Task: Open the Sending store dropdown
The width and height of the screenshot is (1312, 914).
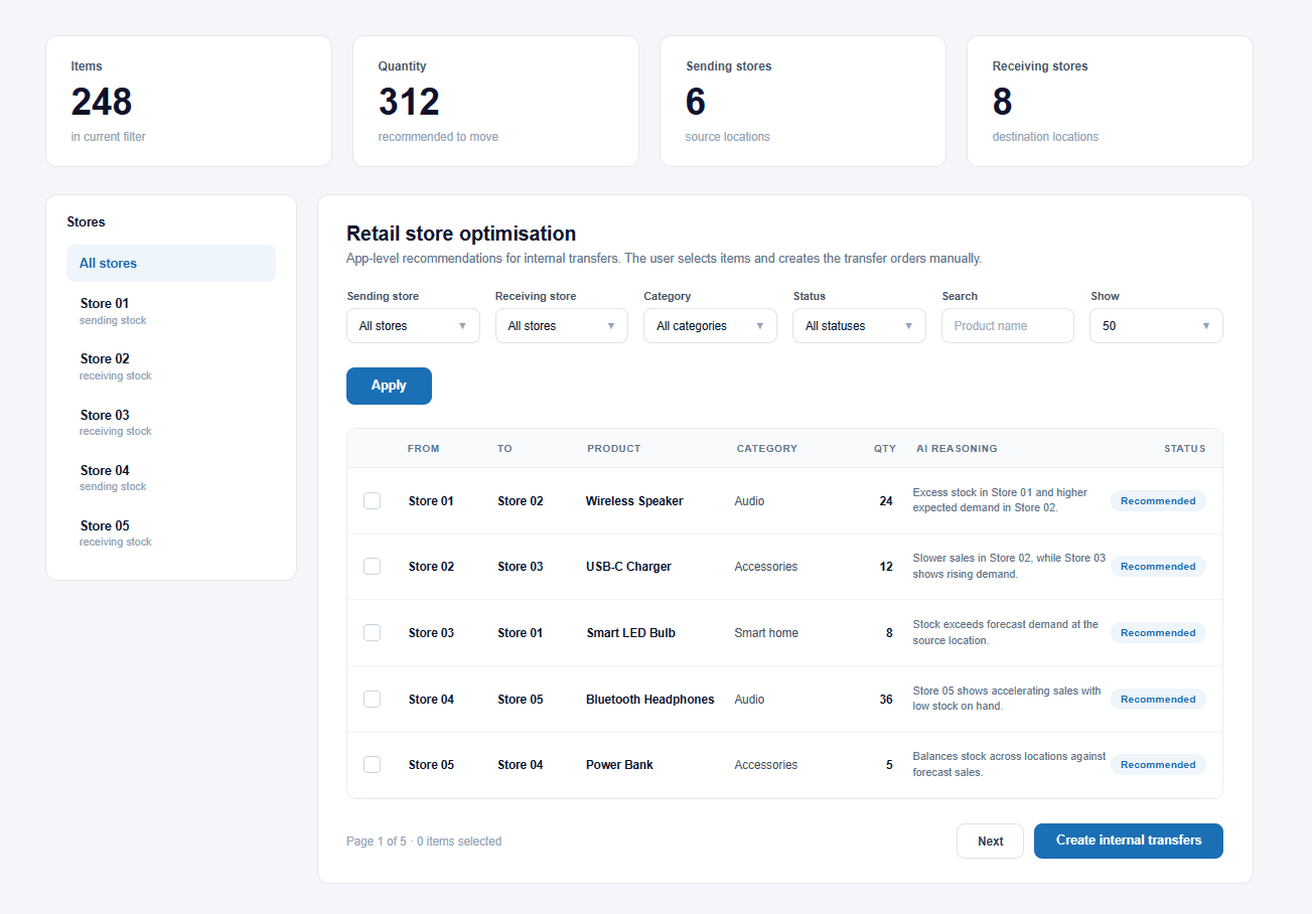Action: (413, 326)
